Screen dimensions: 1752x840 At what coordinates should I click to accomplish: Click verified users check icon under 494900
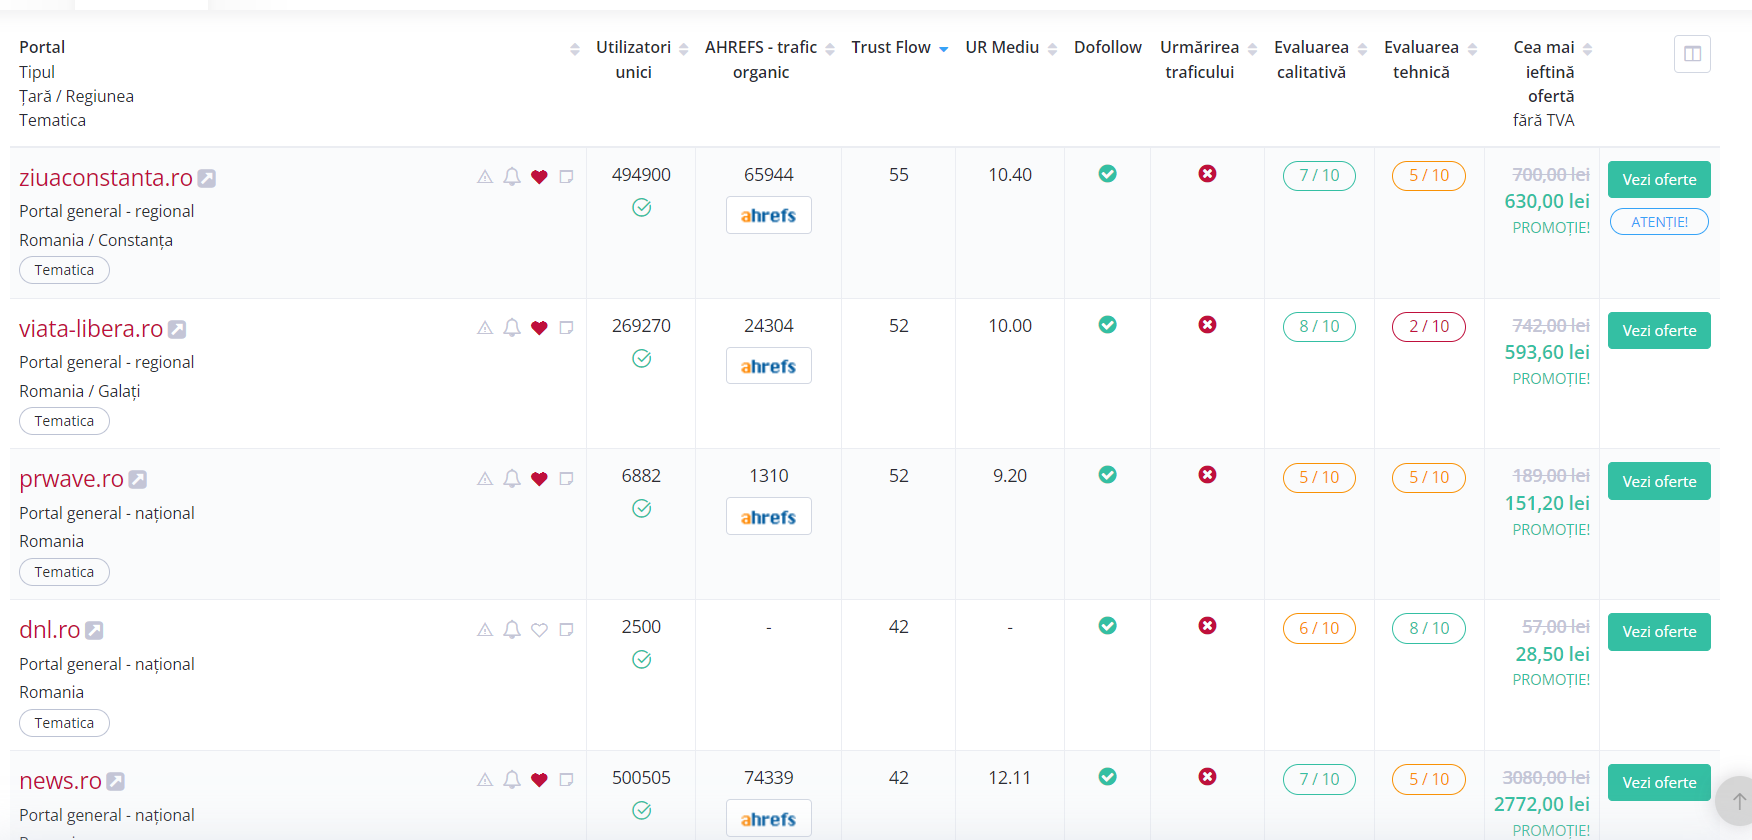coord(642,208)
